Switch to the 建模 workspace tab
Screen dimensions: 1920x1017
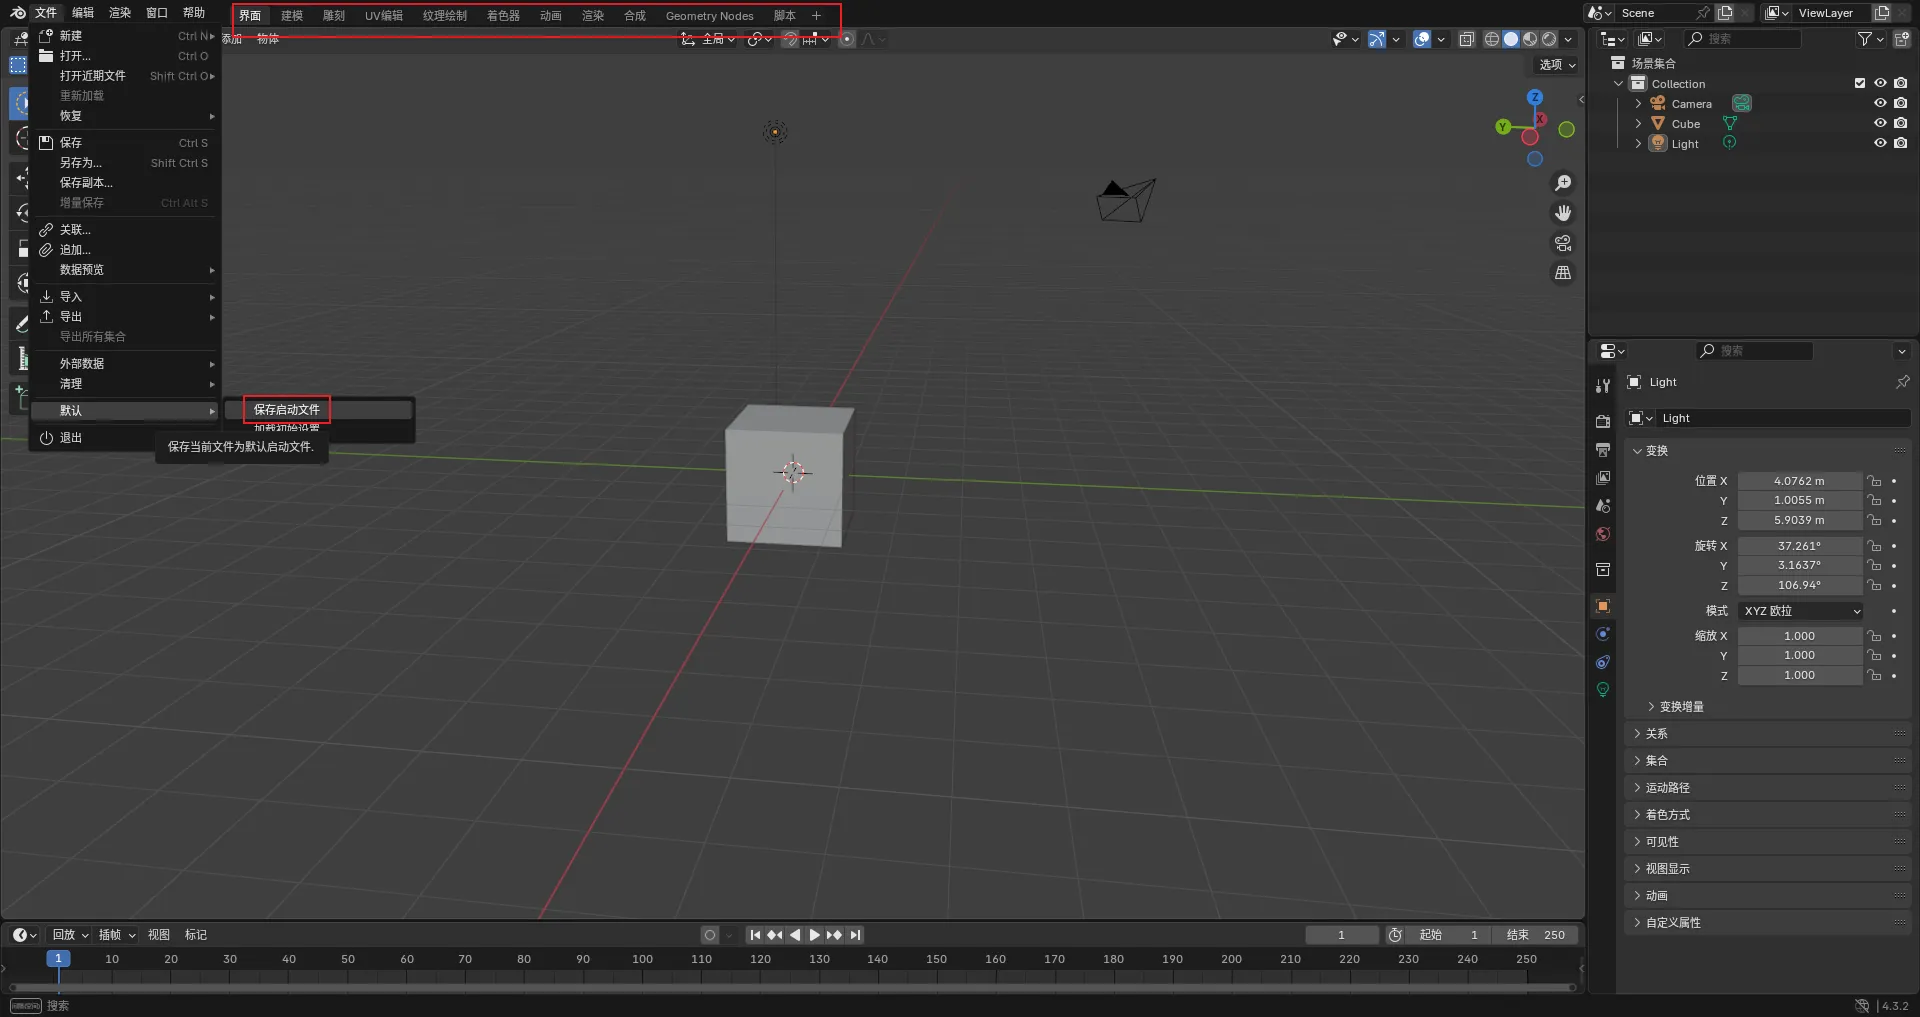tap(292, 16)
